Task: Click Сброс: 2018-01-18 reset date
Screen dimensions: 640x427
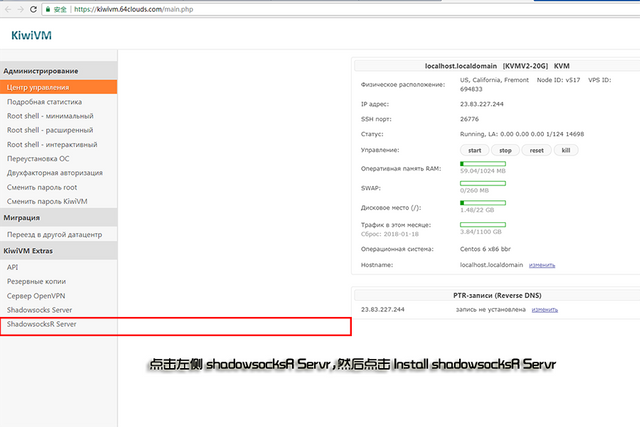Action: tap(390, 234)
